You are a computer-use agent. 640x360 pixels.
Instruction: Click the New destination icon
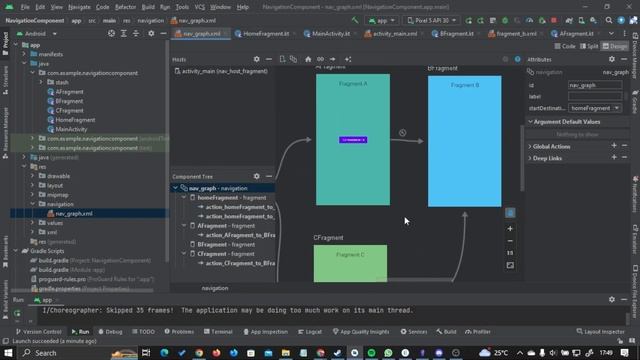pyautogui.click(x=282, y=59)
